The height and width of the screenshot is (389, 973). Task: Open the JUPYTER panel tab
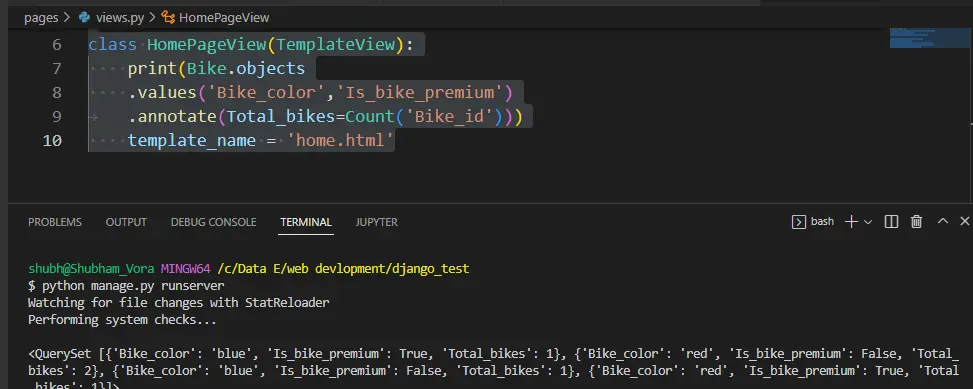[377, 222]
